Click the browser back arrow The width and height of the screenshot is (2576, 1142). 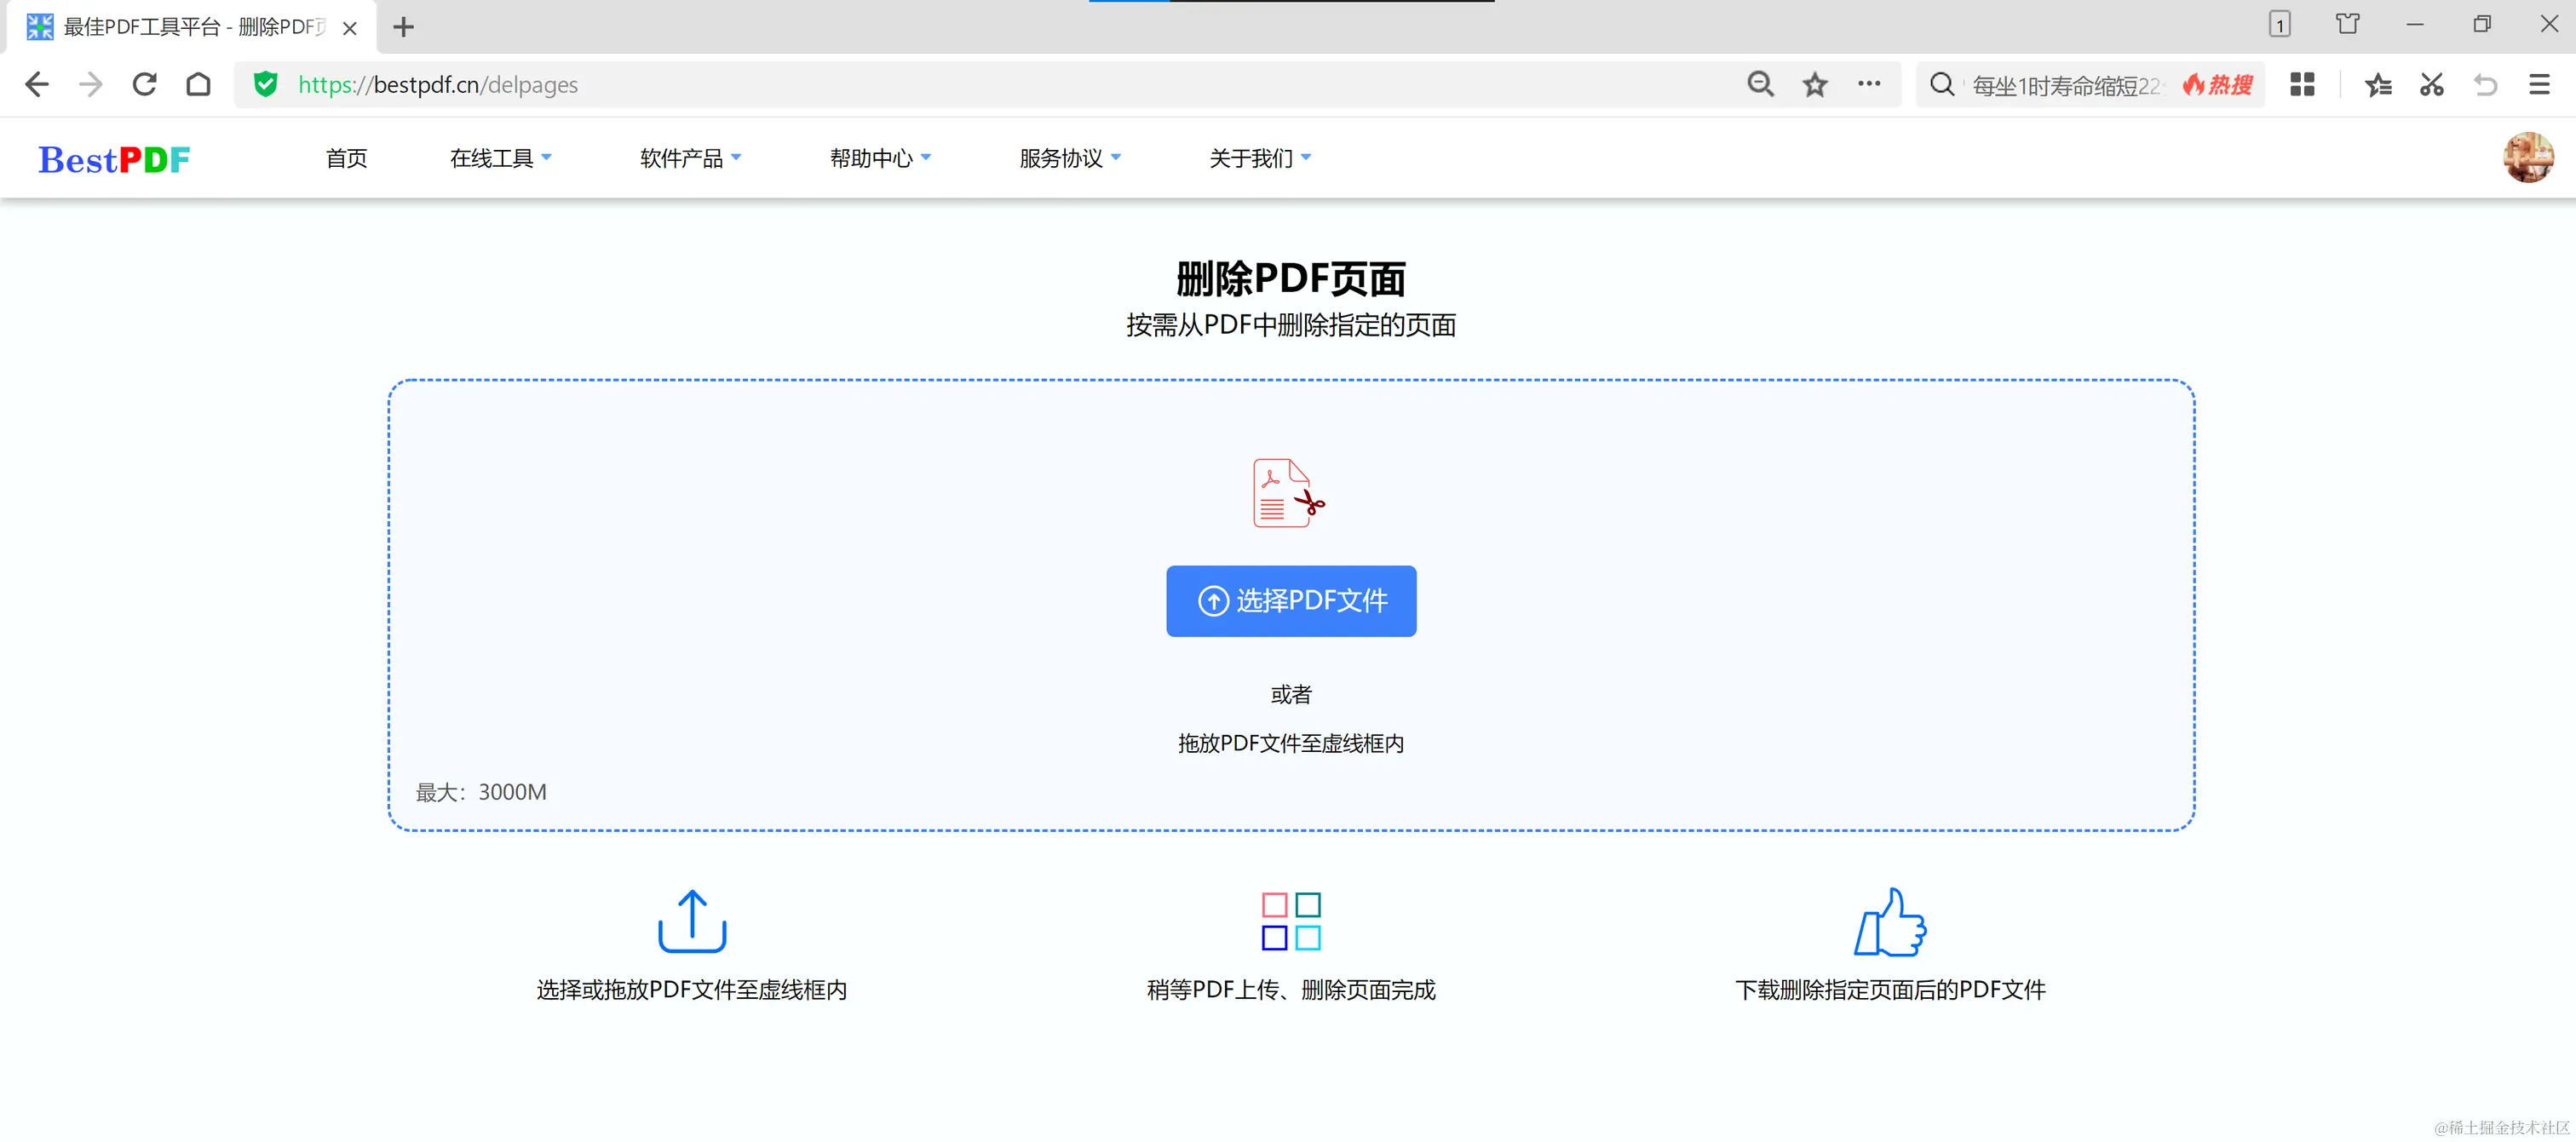click(37, 85)
